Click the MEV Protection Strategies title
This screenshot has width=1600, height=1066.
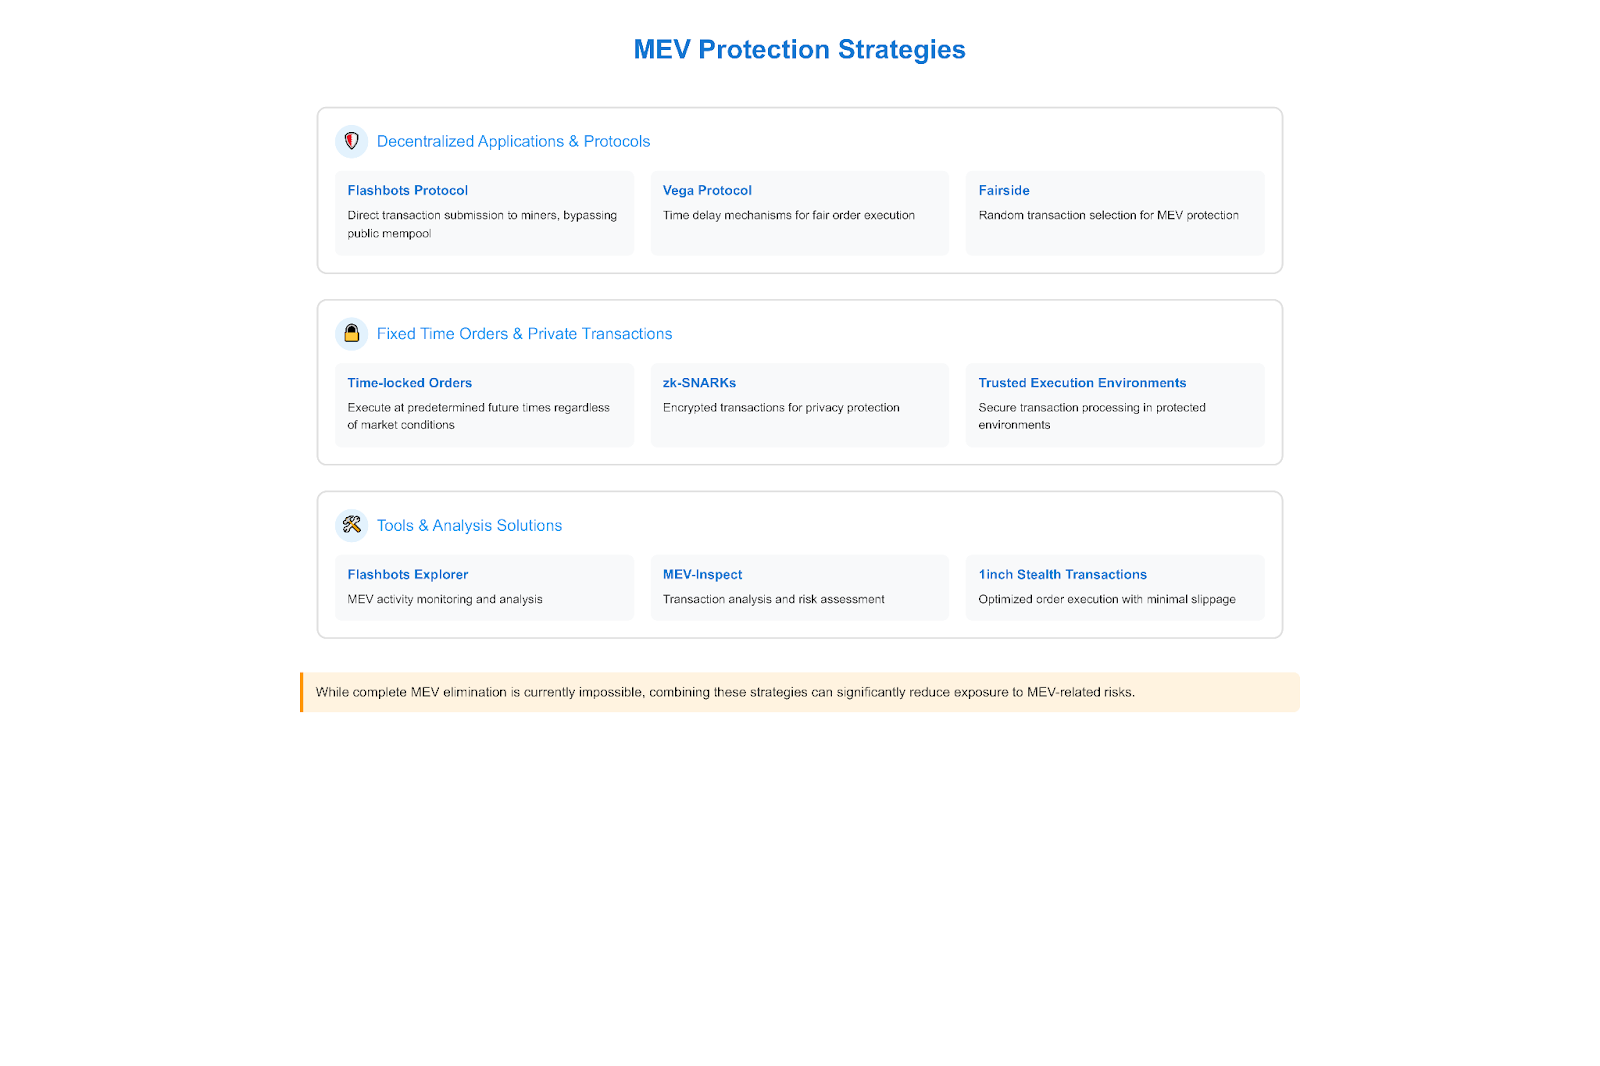click(x=799, y=50)
